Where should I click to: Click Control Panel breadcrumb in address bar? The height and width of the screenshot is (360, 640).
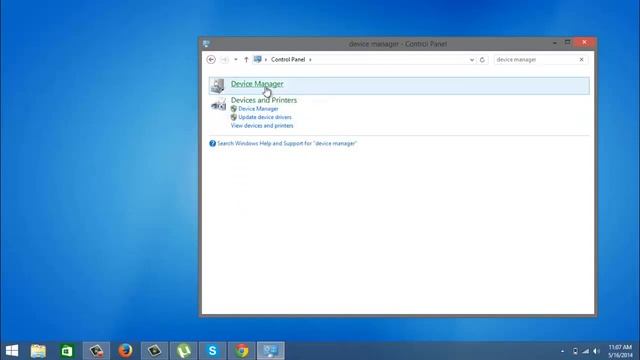(288, 60)
